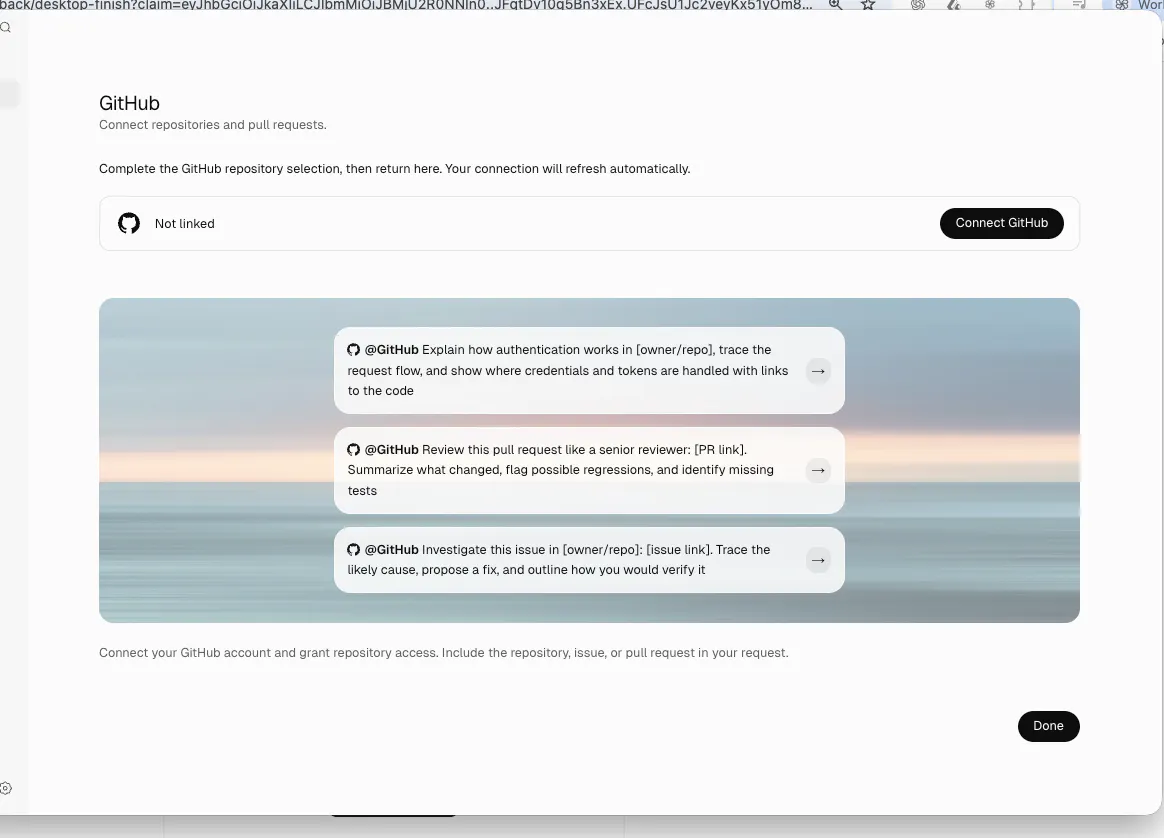Click "Connect repositories and pull requests." subtitle
The width and height of the screenshot is (1164, 838).
212,125
